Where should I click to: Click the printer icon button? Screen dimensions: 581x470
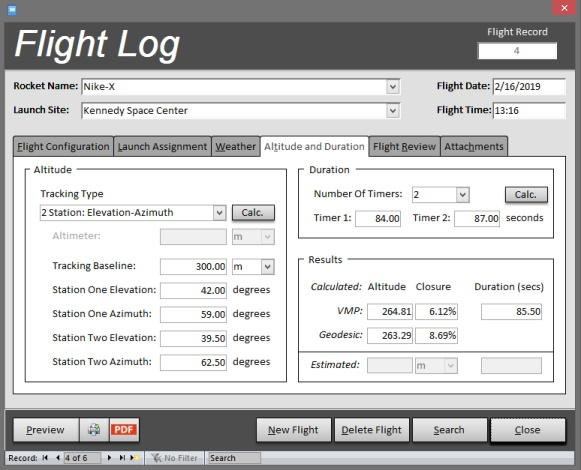(94, 430)
